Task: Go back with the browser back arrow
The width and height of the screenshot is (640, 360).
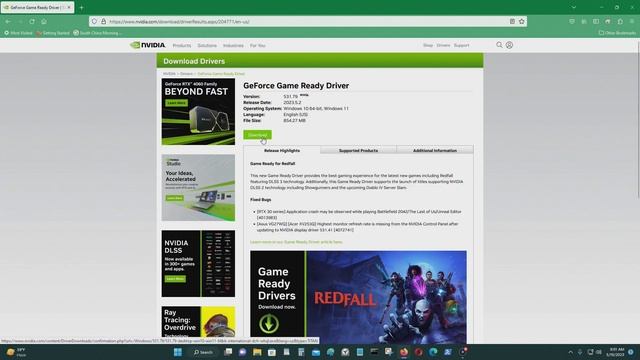Action: click(8, 21)
